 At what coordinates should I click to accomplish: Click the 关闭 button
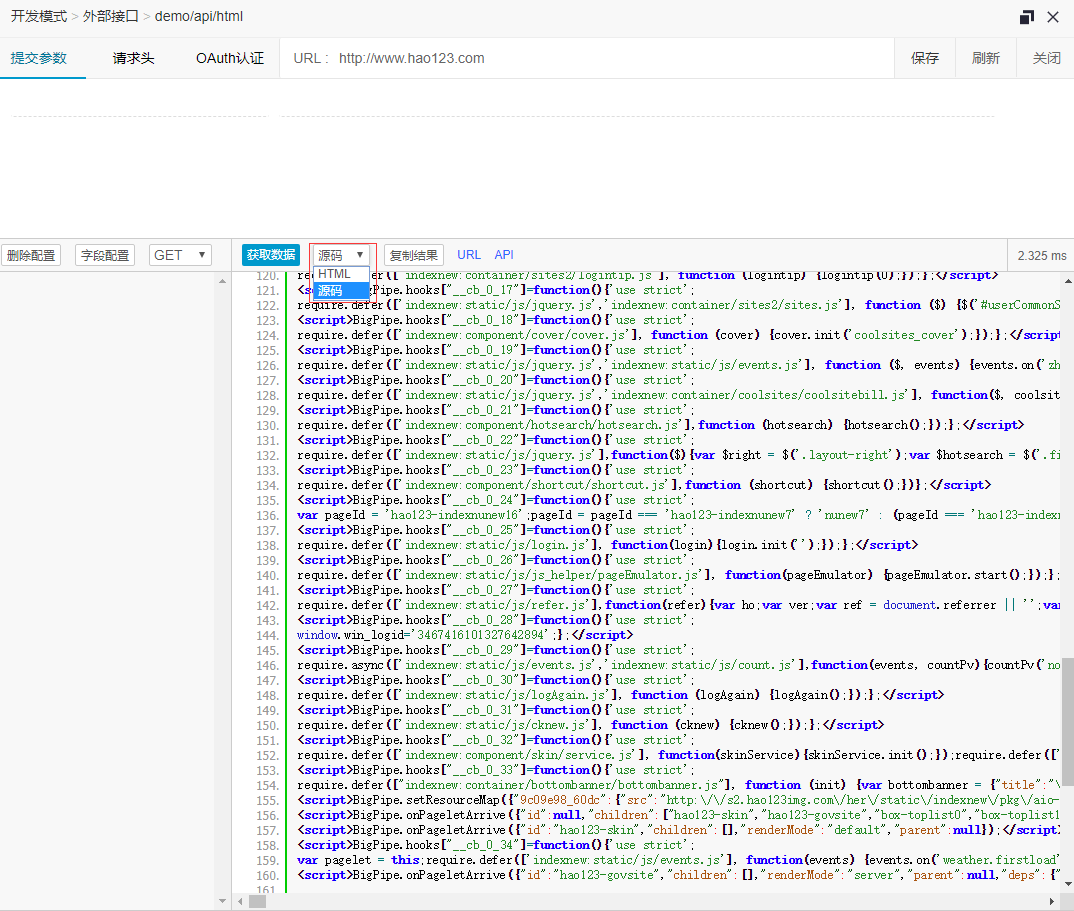1046,58
